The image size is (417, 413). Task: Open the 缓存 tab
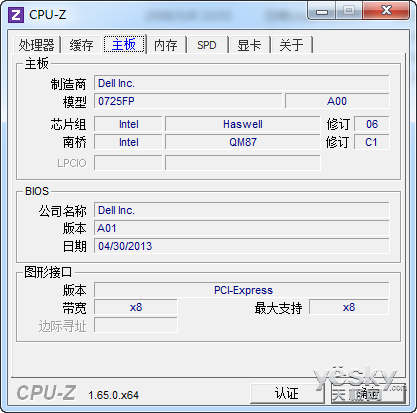click(82, 45)
